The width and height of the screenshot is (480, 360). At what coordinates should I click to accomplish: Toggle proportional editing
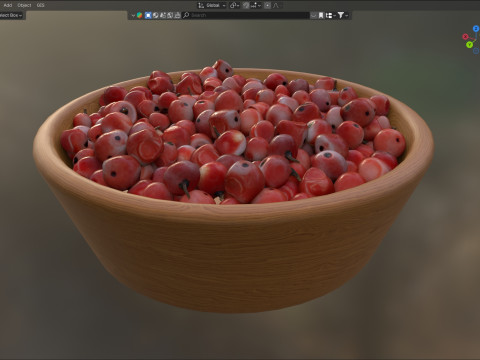tap(267, 5)
